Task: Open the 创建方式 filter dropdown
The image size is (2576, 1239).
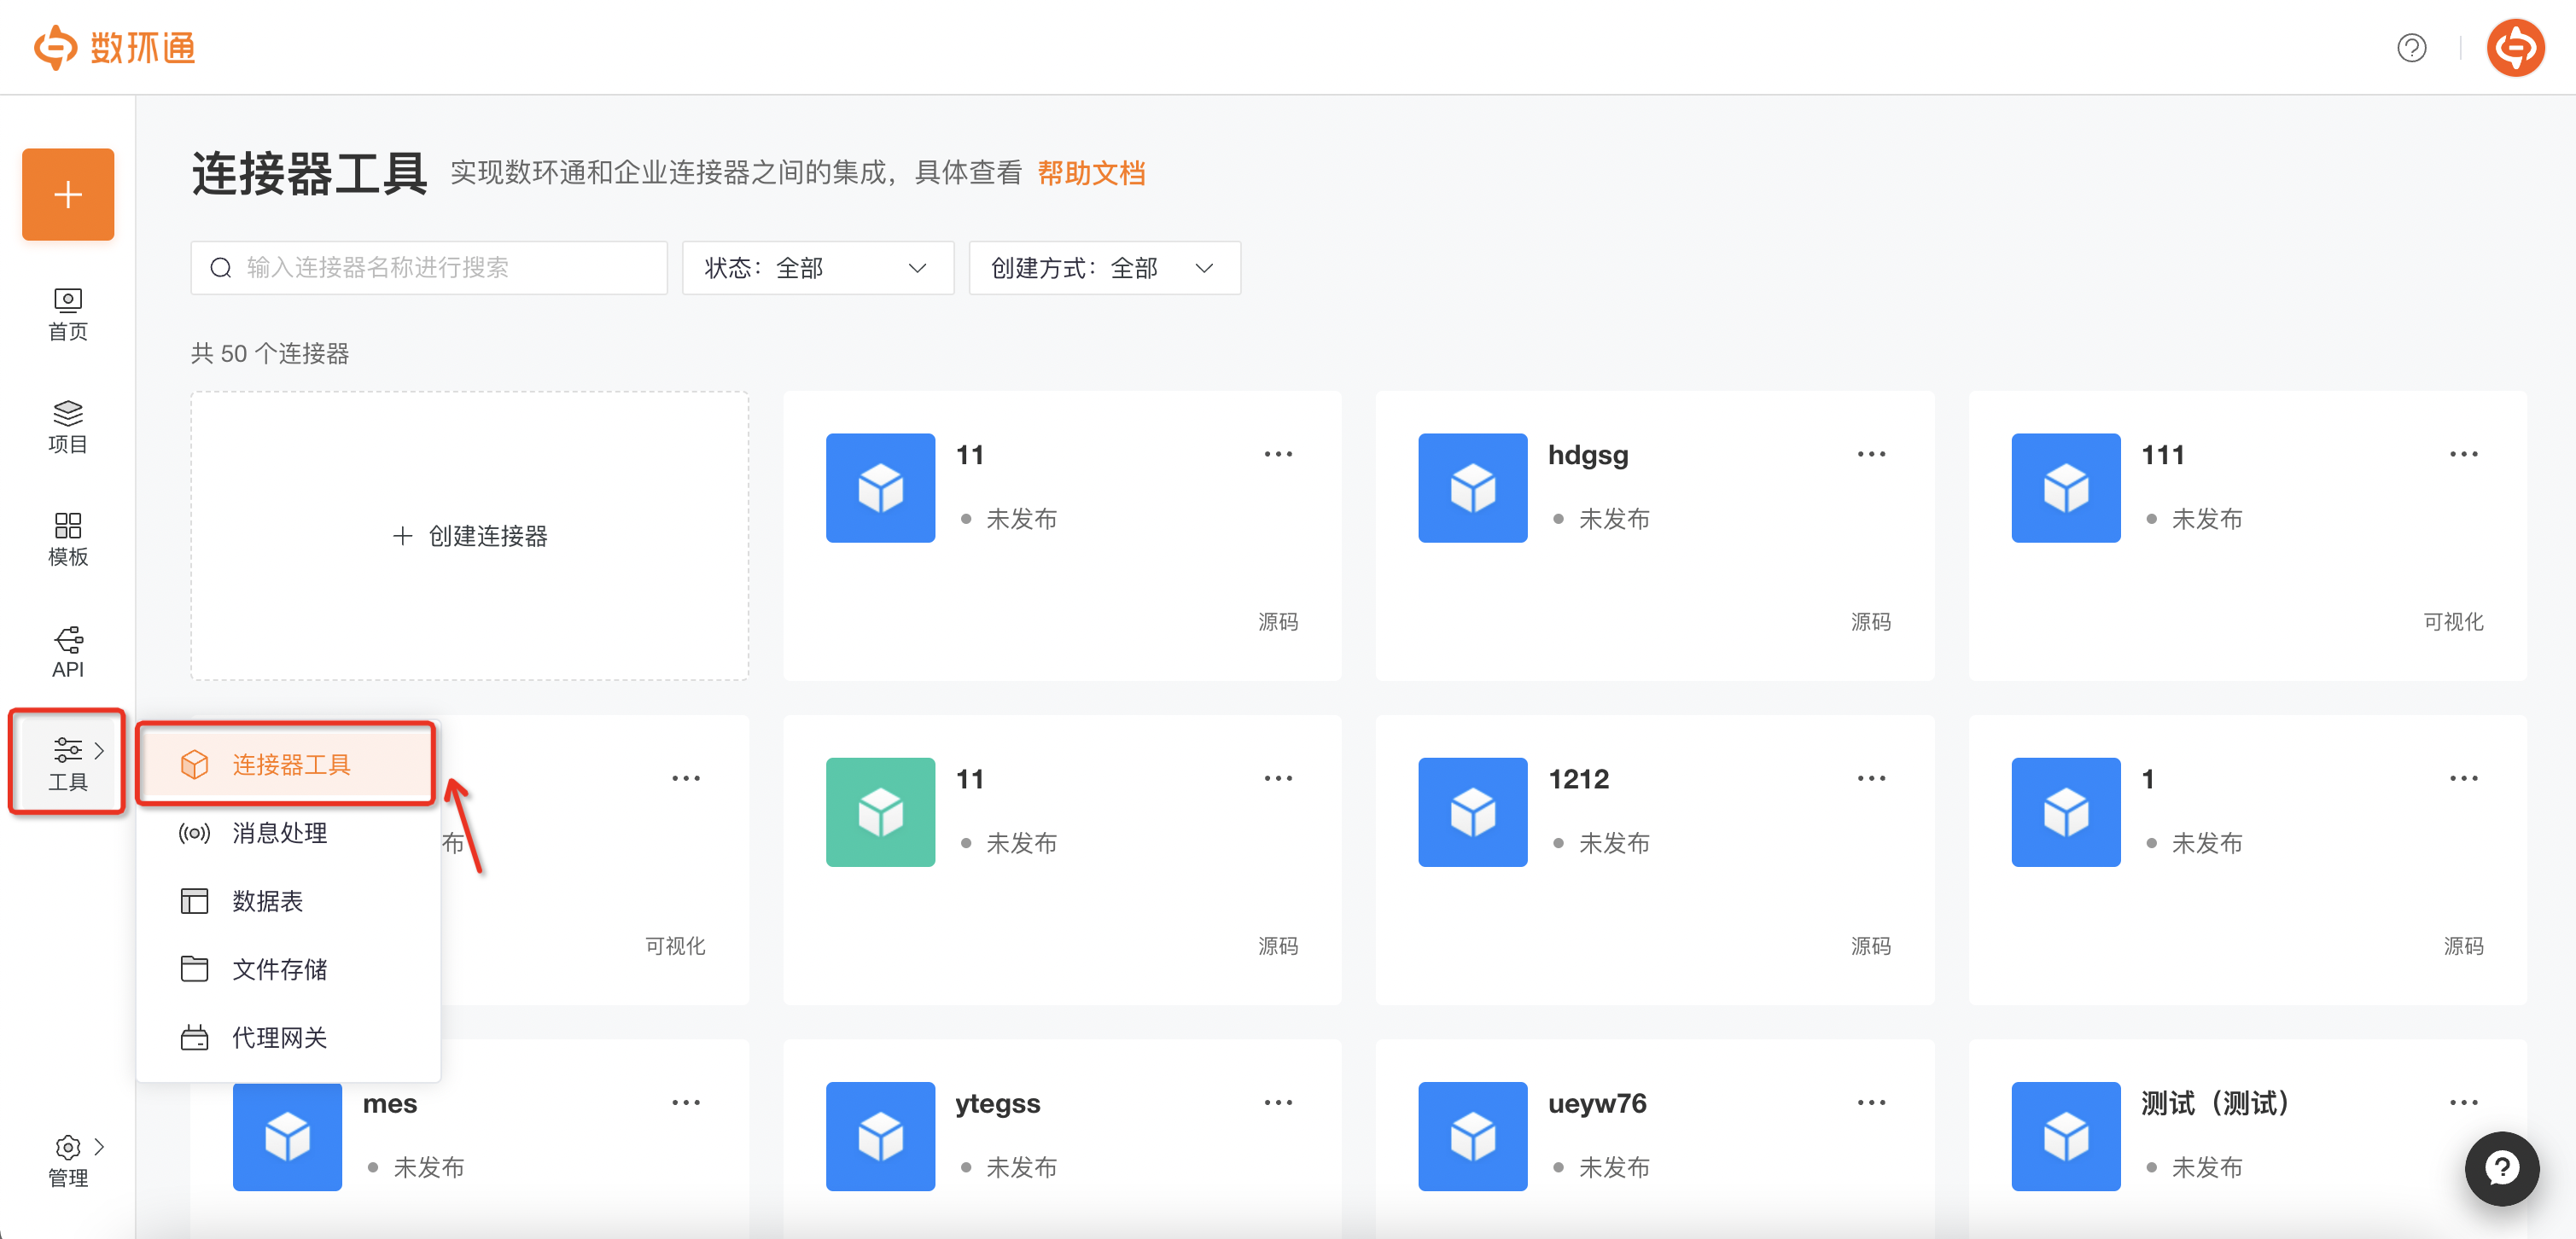Action: coord(1104,267)
